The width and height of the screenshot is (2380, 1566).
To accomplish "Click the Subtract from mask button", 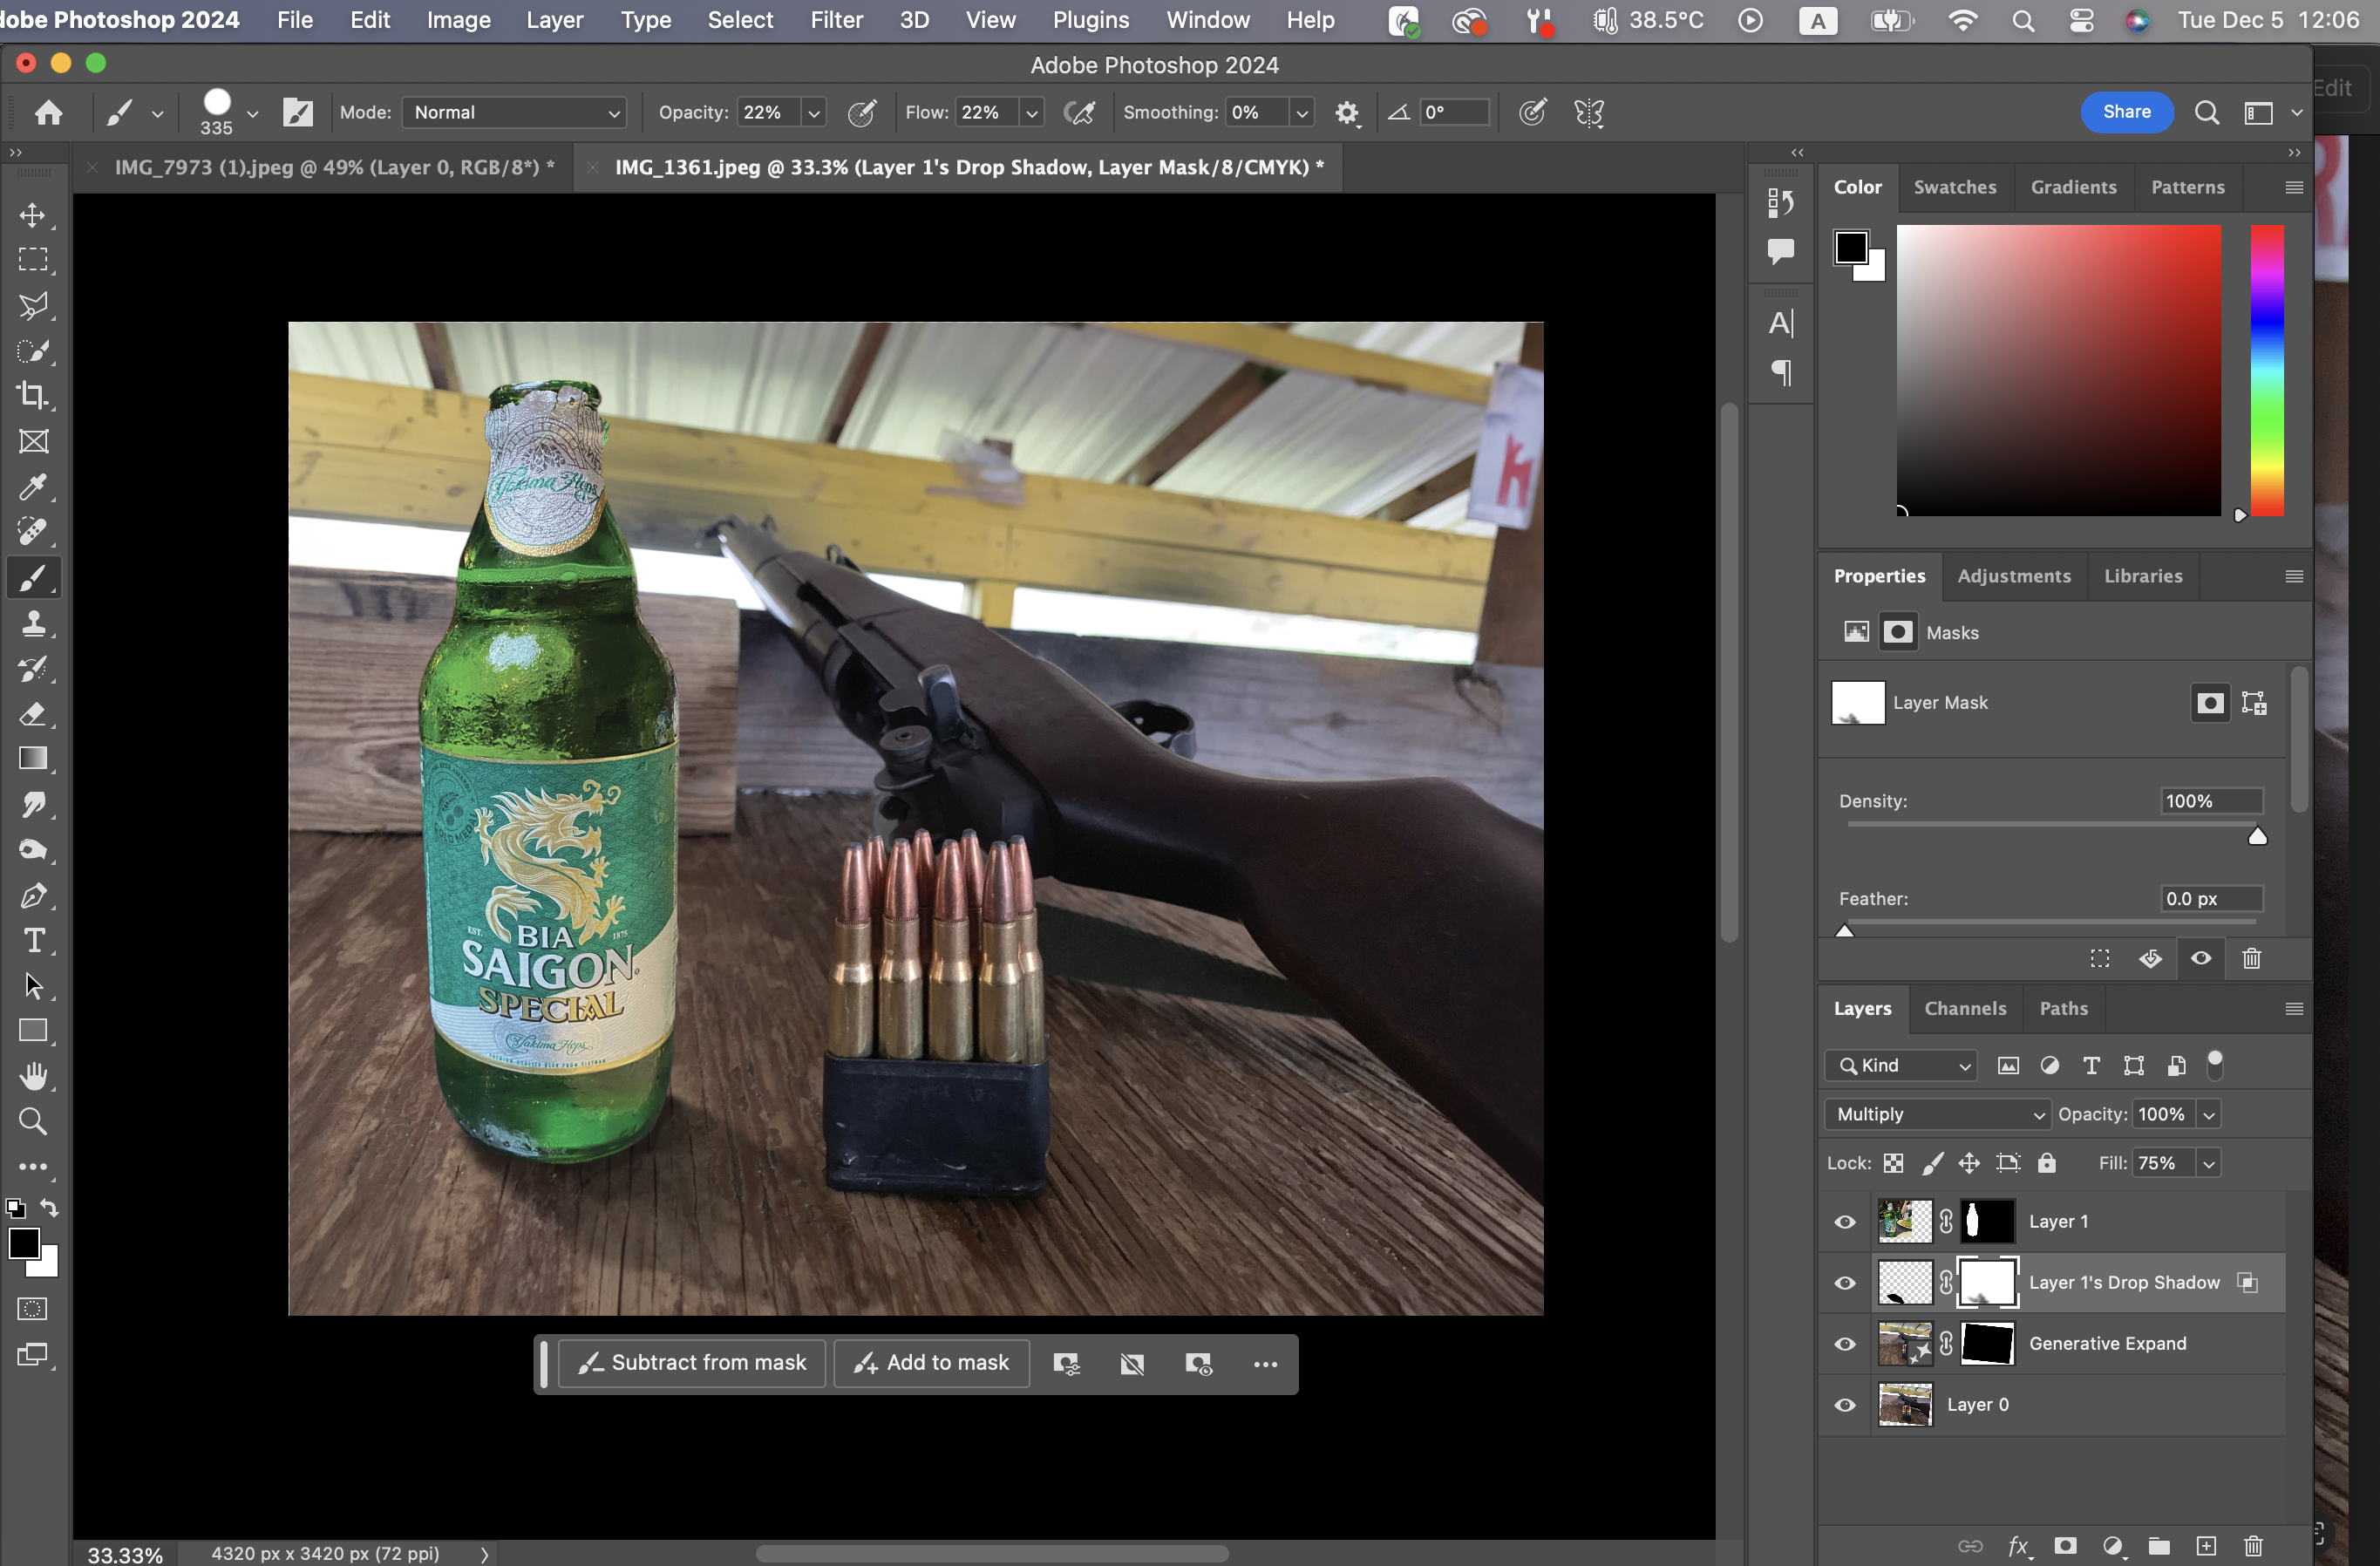I will coord(692,1363).
